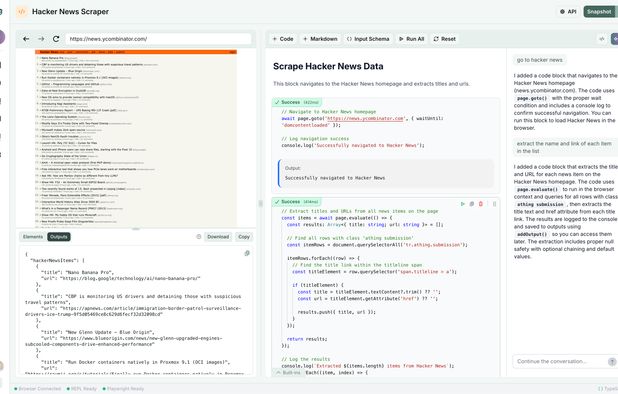Screen dimensions: 618x394
Task: Add a new Markdown block
Action: (320, 39)
